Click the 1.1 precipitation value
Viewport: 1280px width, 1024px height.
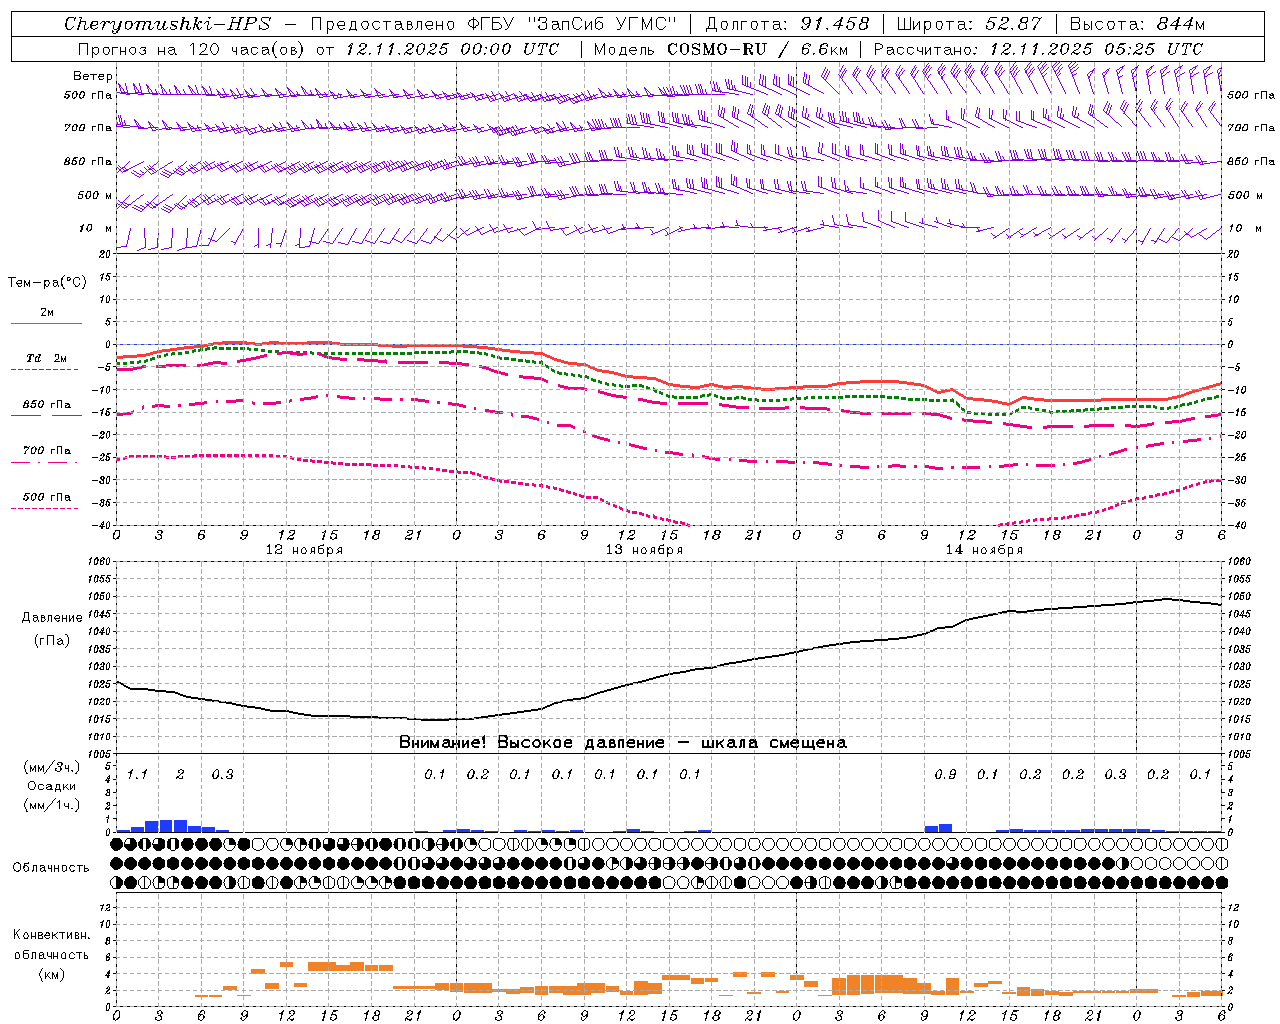(x=137, y=775)
